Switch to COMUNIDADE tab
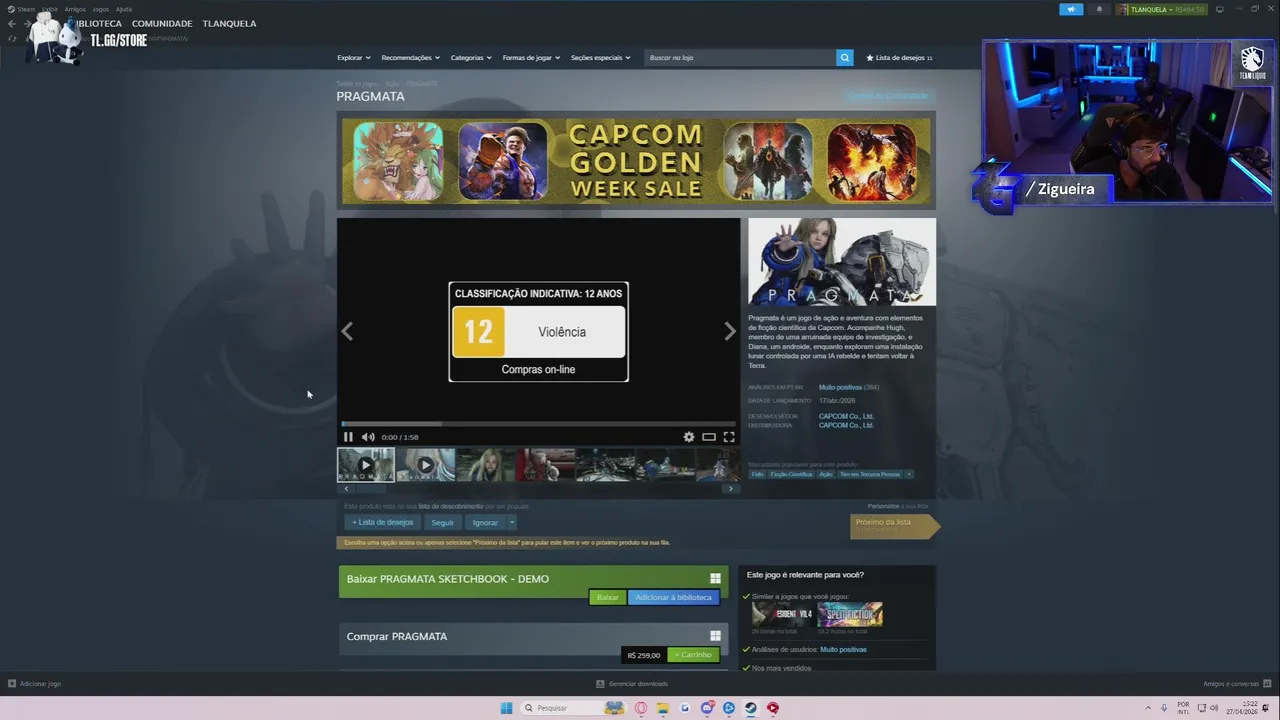 pyautogui.click(x=162, y=24)
